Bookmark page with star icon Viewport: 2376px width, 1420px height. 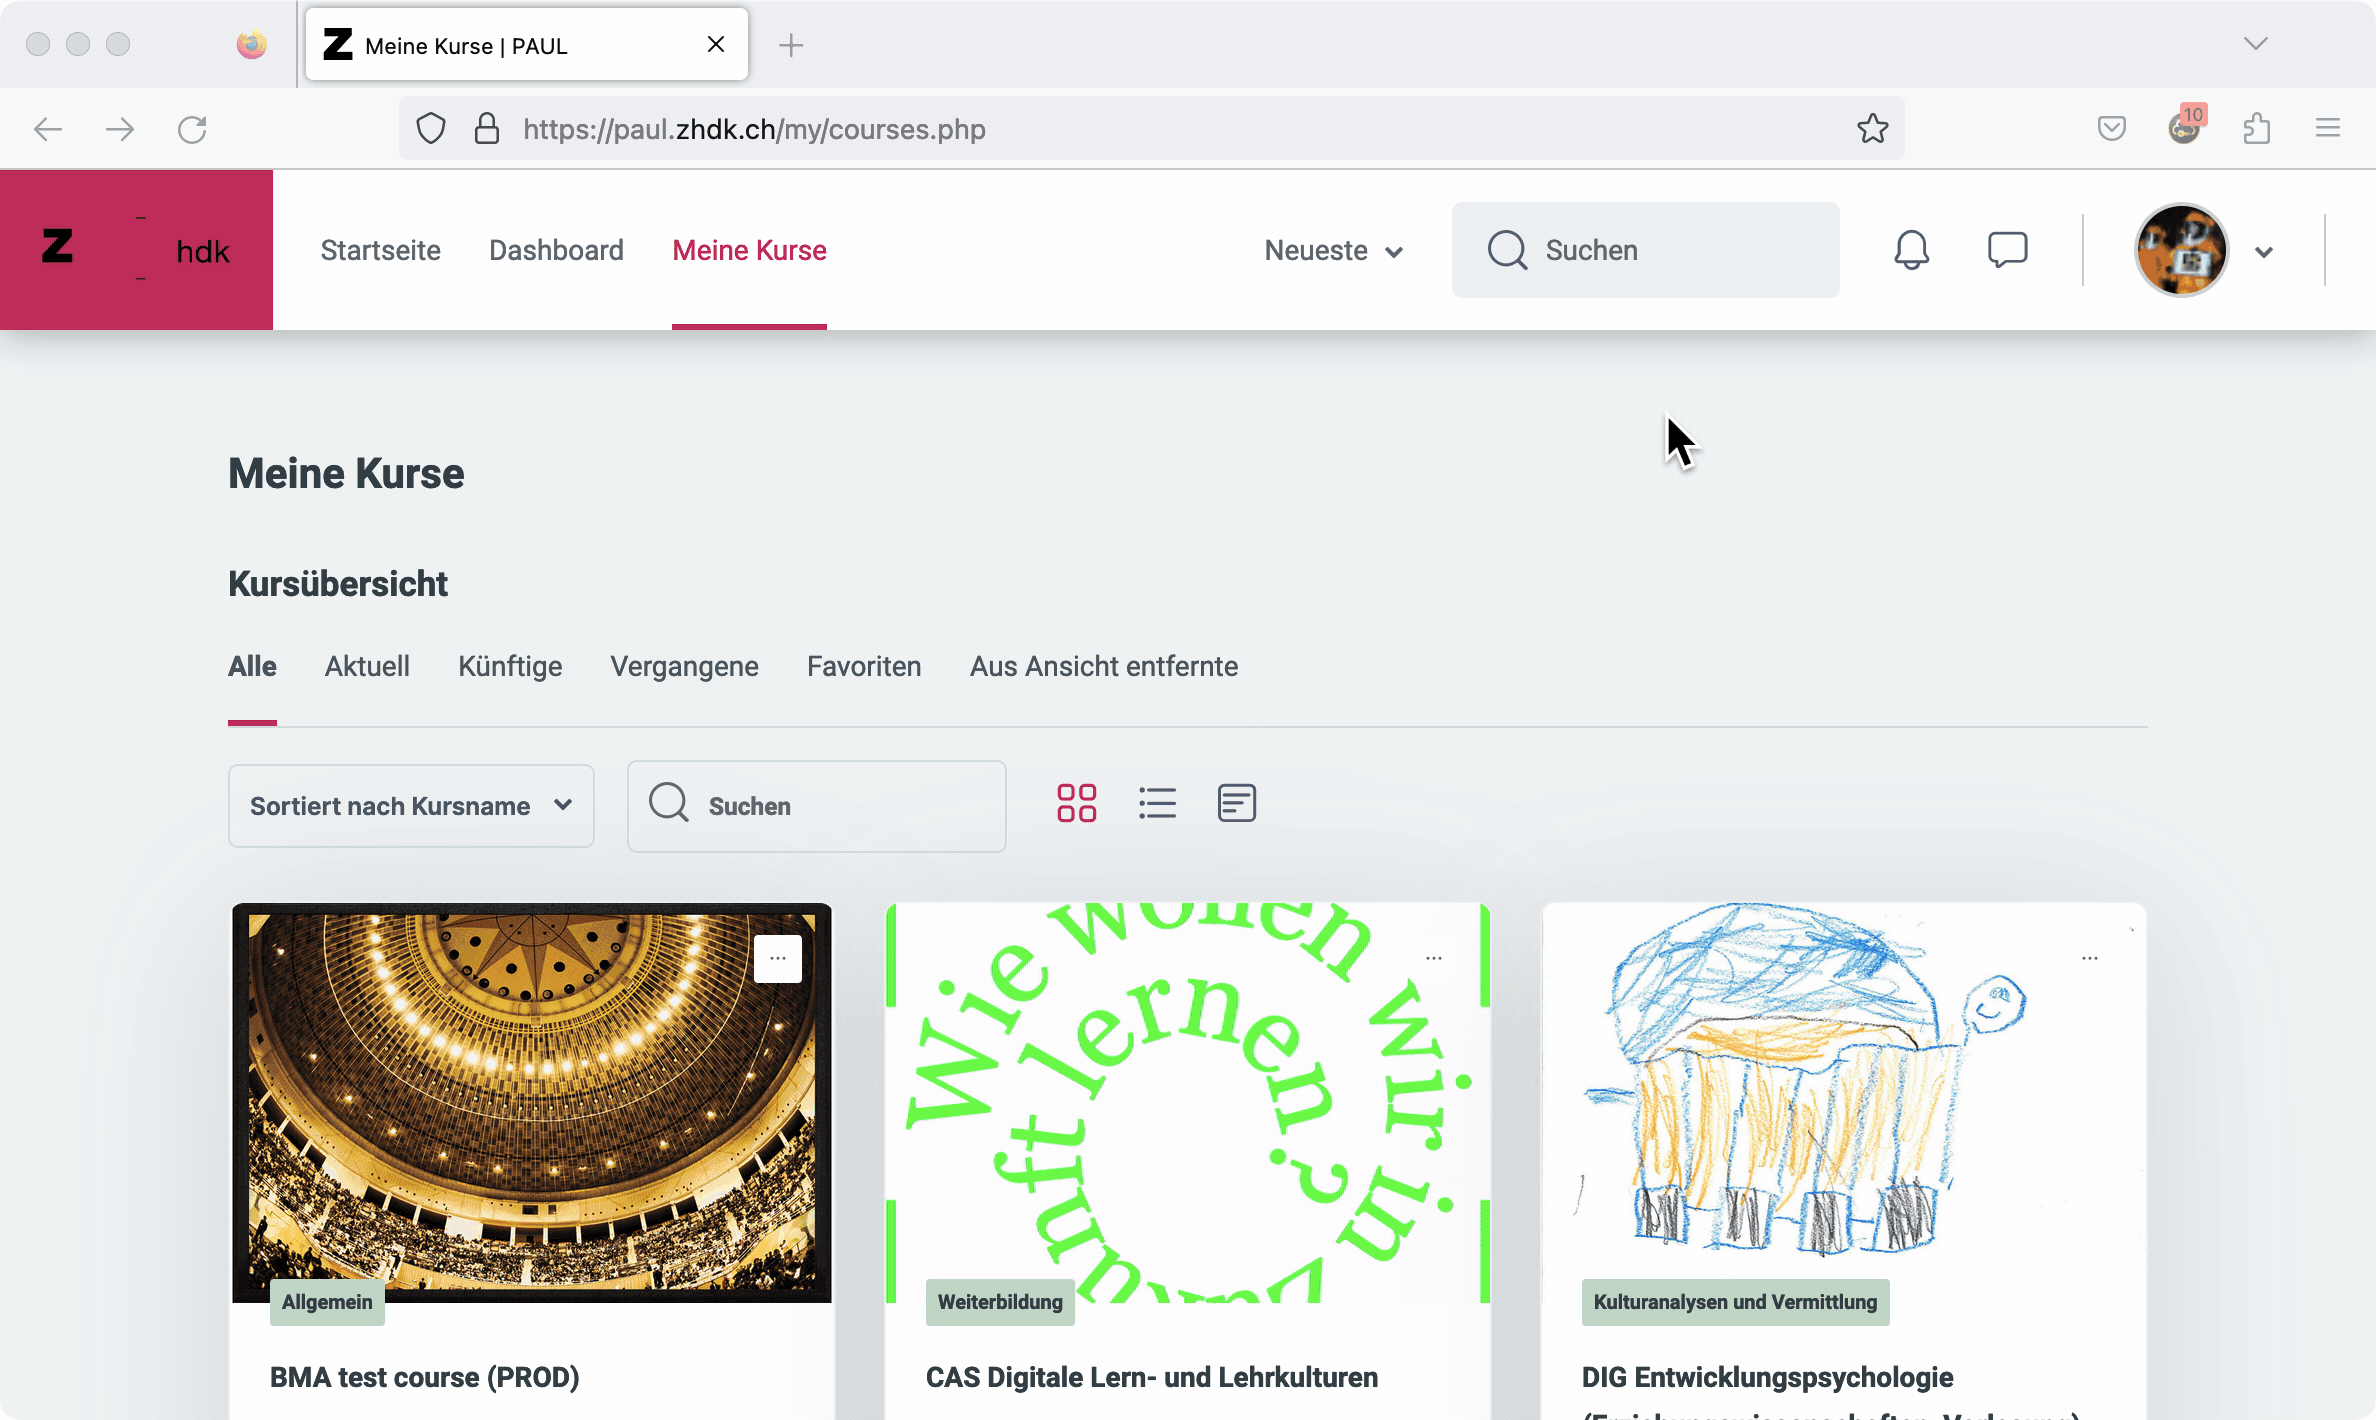pos(1872,129)
